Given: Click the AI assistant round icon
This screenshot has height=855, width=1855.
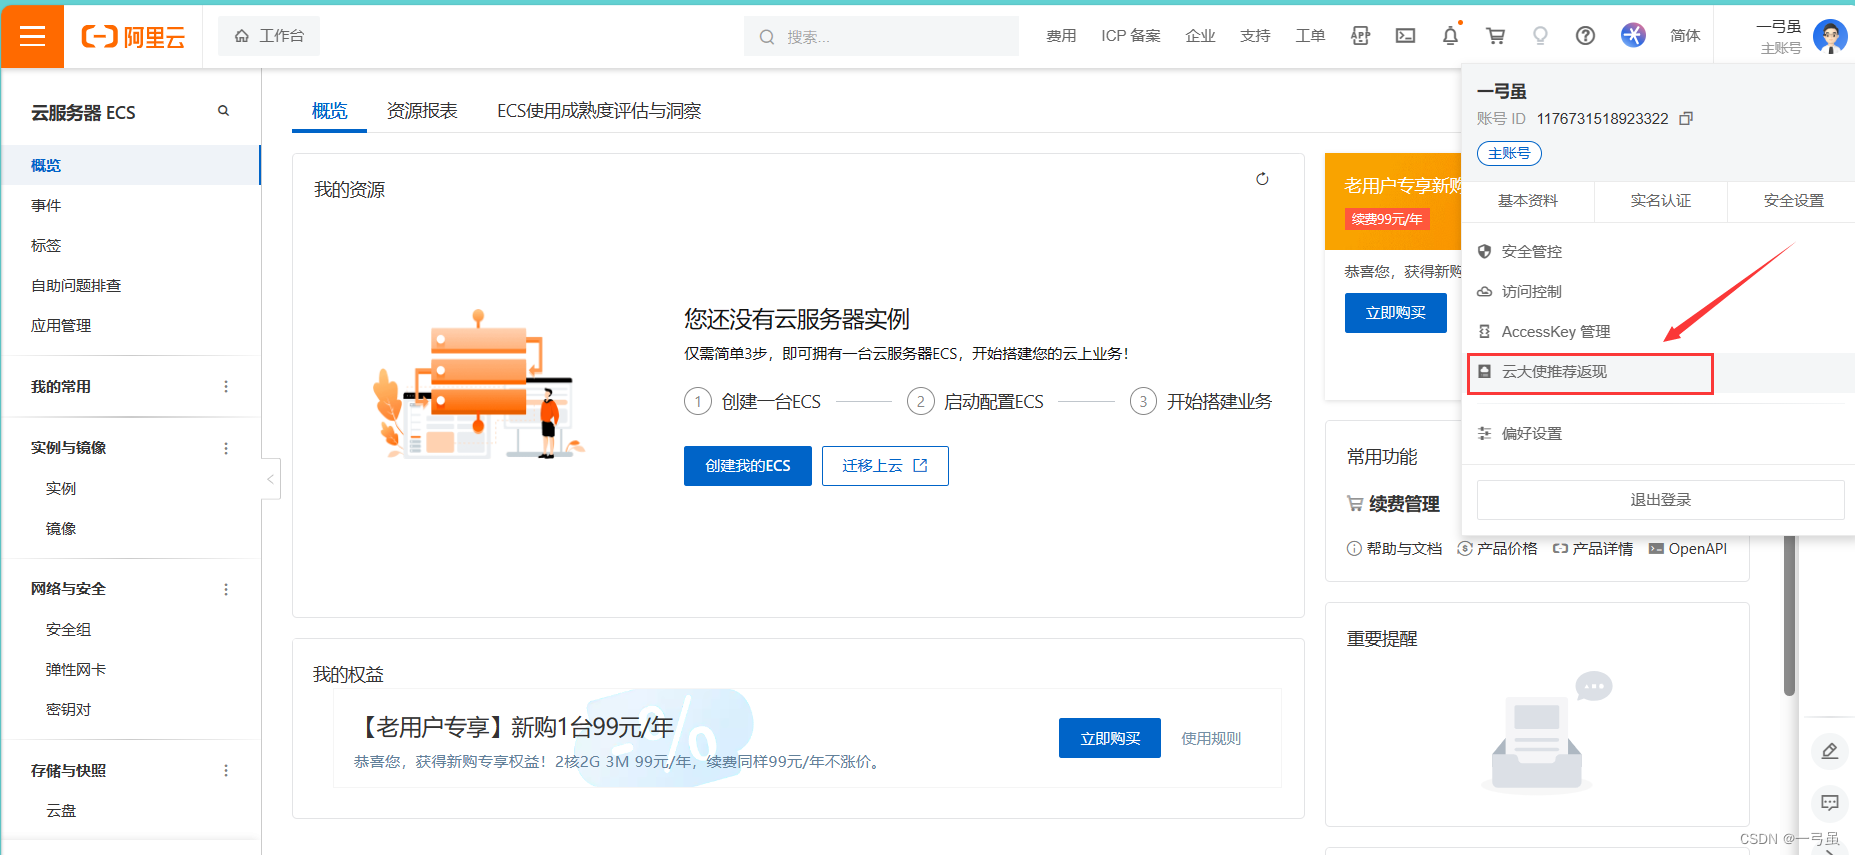Looking at the screenshot, I should (1633, 35).
